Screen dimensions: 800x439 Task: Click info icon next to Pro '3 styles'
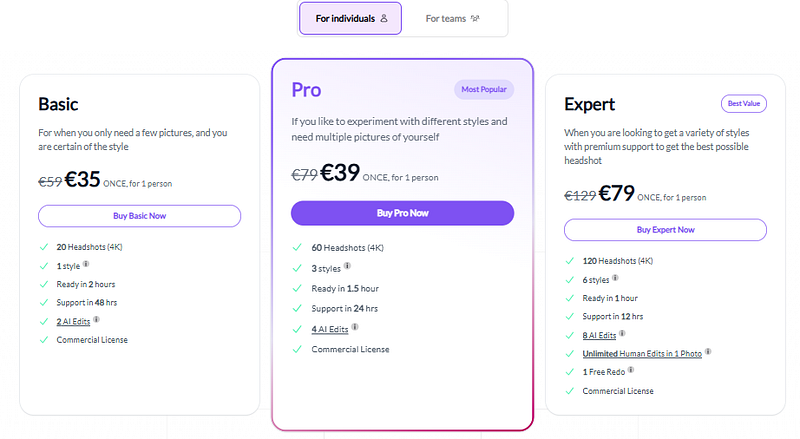click(347, 267)
